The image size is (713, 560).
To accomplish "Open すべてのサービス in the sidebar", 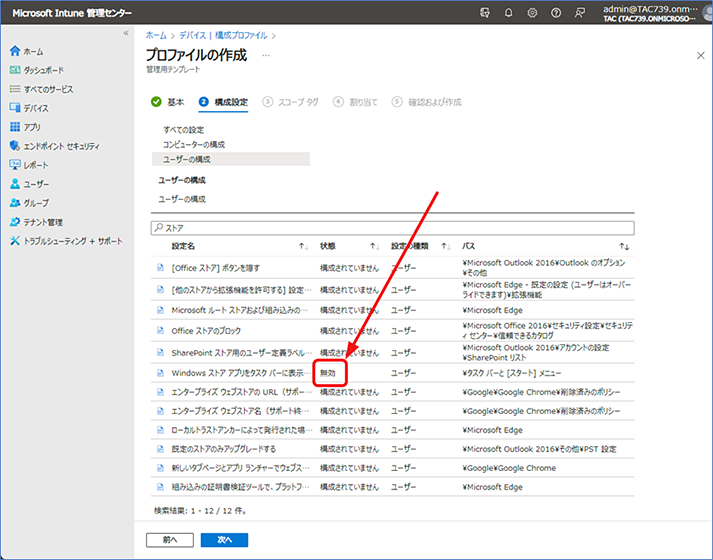I will pos(41,89).
